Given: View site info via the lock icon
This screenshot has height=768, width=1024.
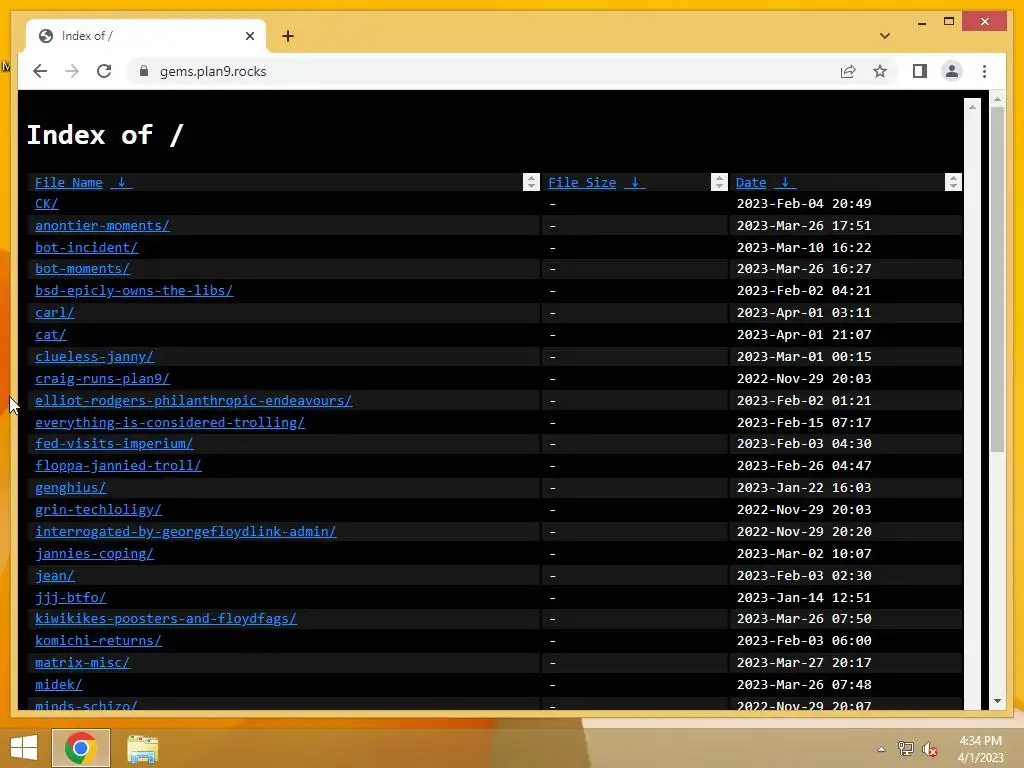Looking at the screenshot, I should (x=144, y=71).
